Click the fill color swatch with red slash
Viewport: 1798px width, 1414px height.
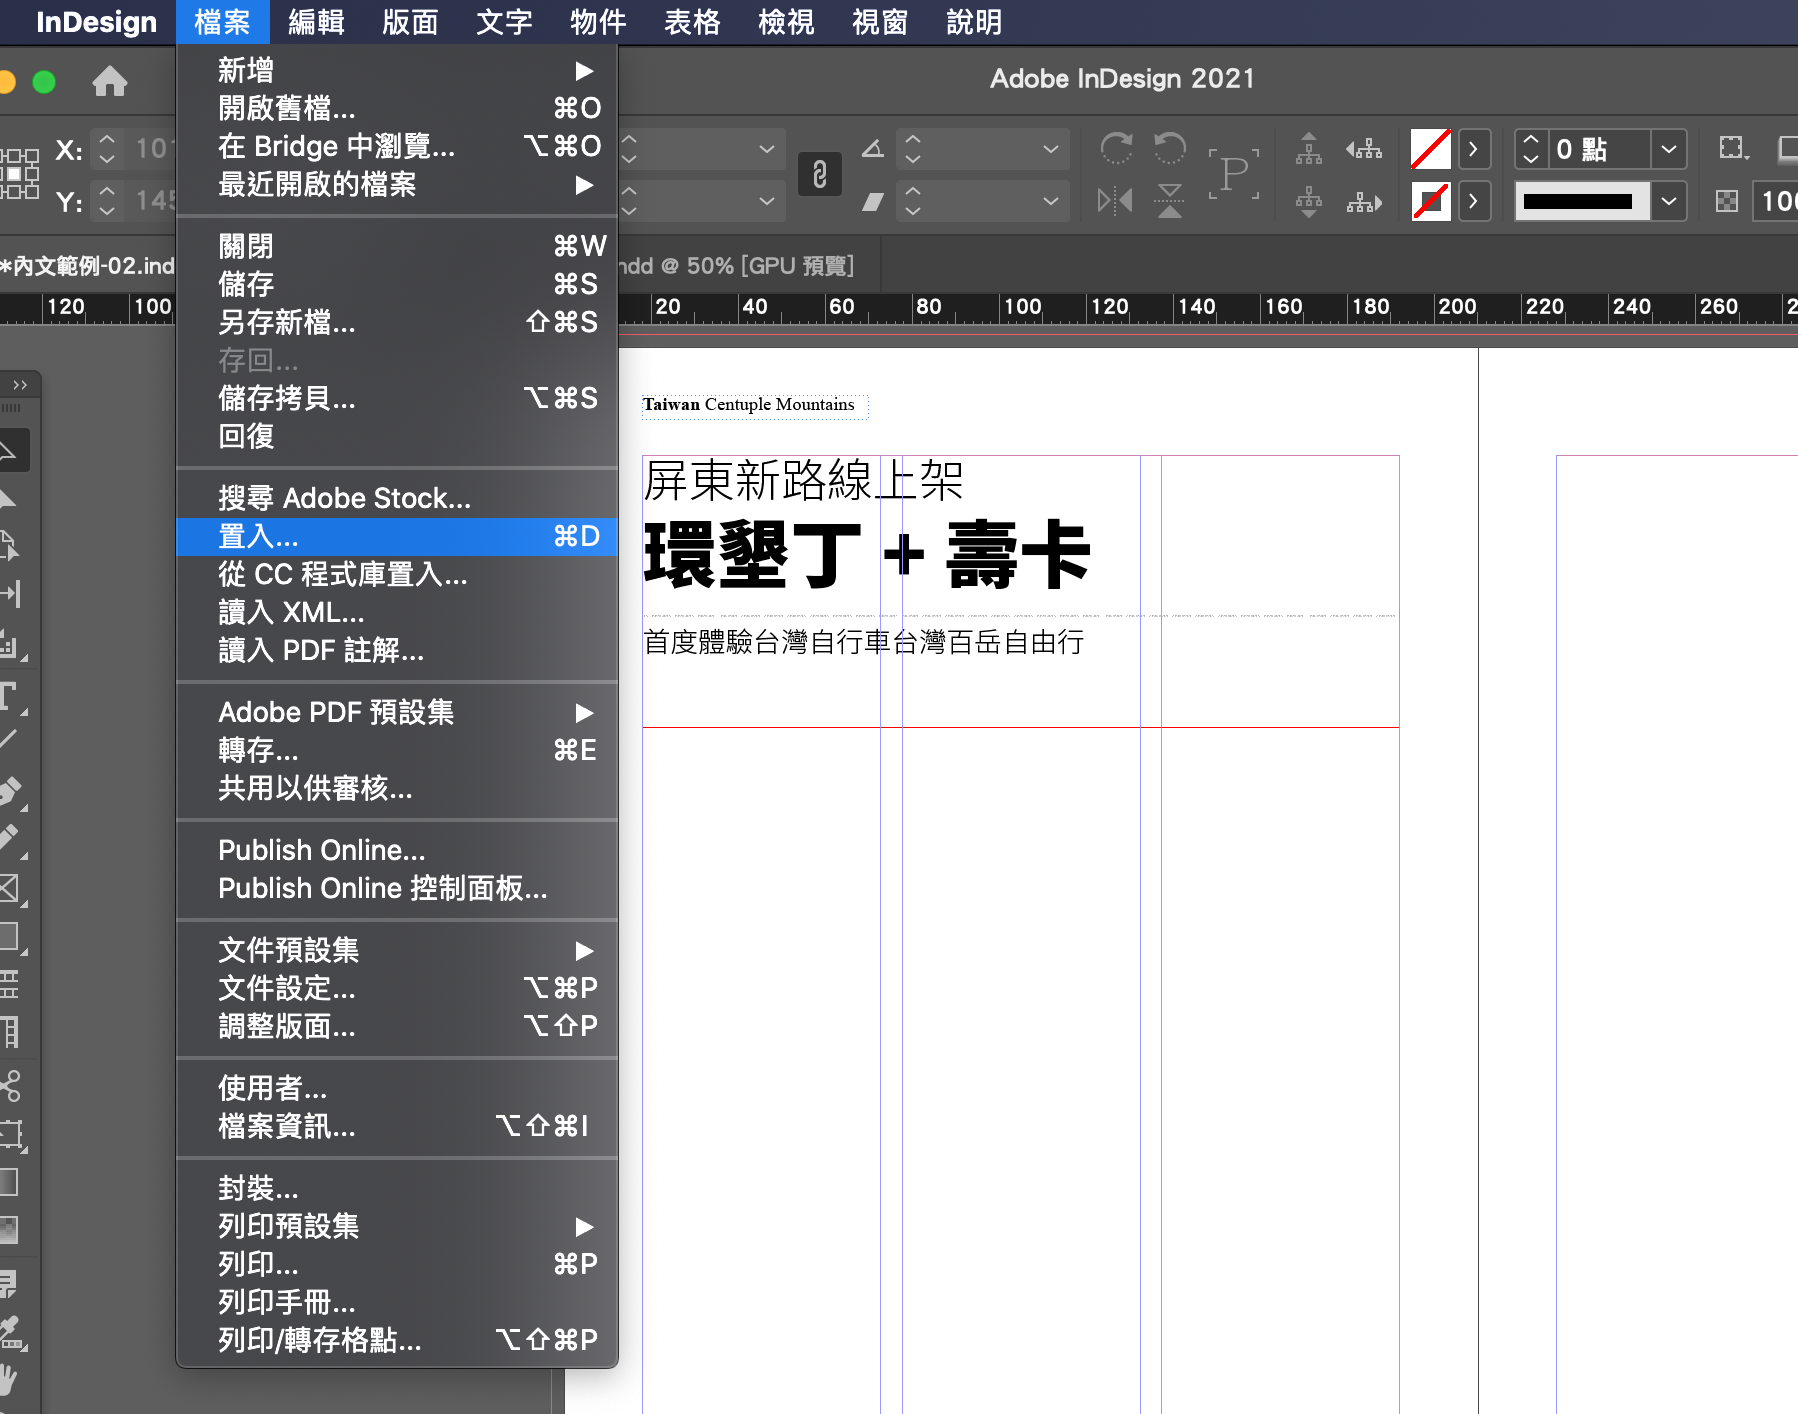1430,150
